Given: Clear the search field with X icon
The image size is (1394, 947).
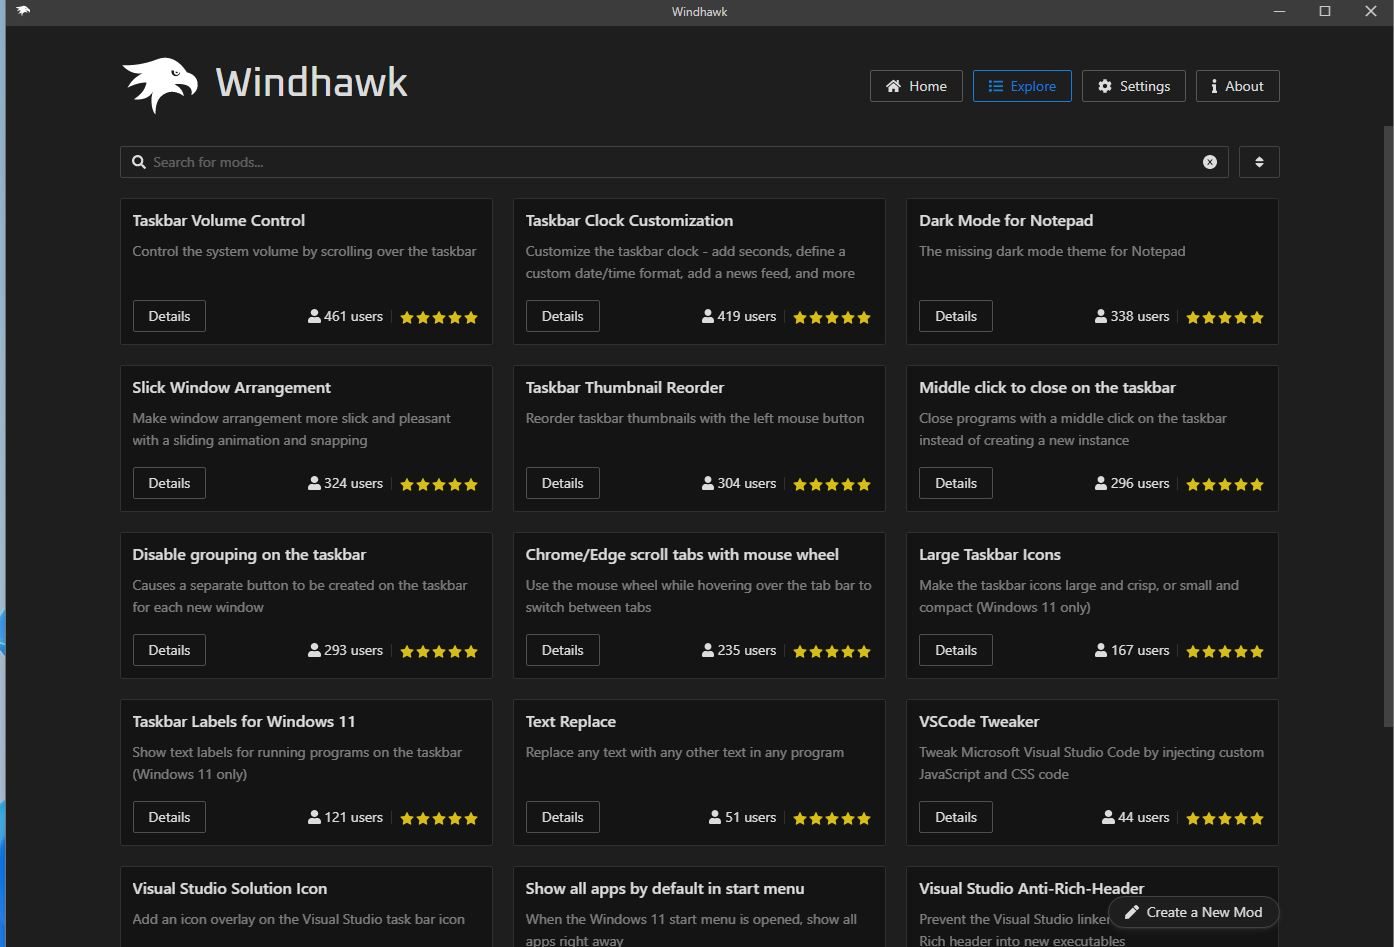Looking at the screenshot, I should pyautogui.click(x=1210, y=162).
